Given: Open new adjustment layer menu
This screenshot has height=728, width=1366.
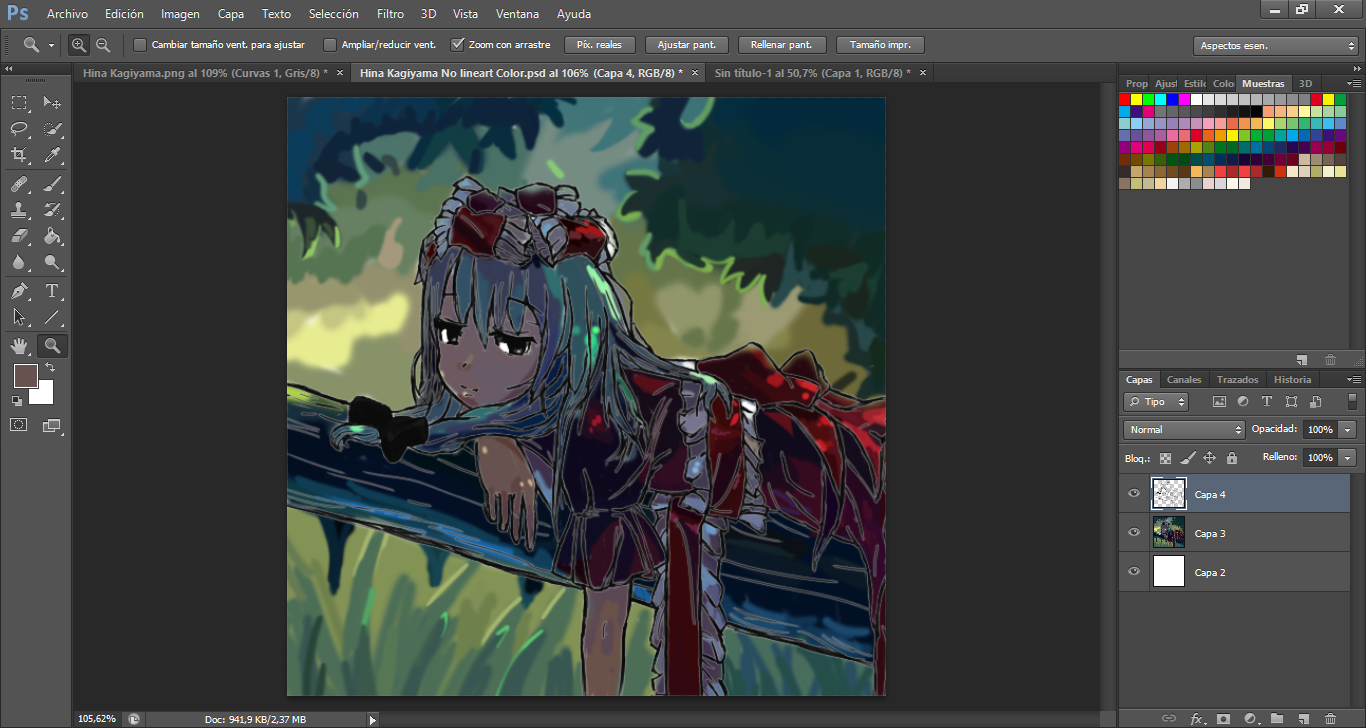Looking at the screenshot, I should point(1250,718).
